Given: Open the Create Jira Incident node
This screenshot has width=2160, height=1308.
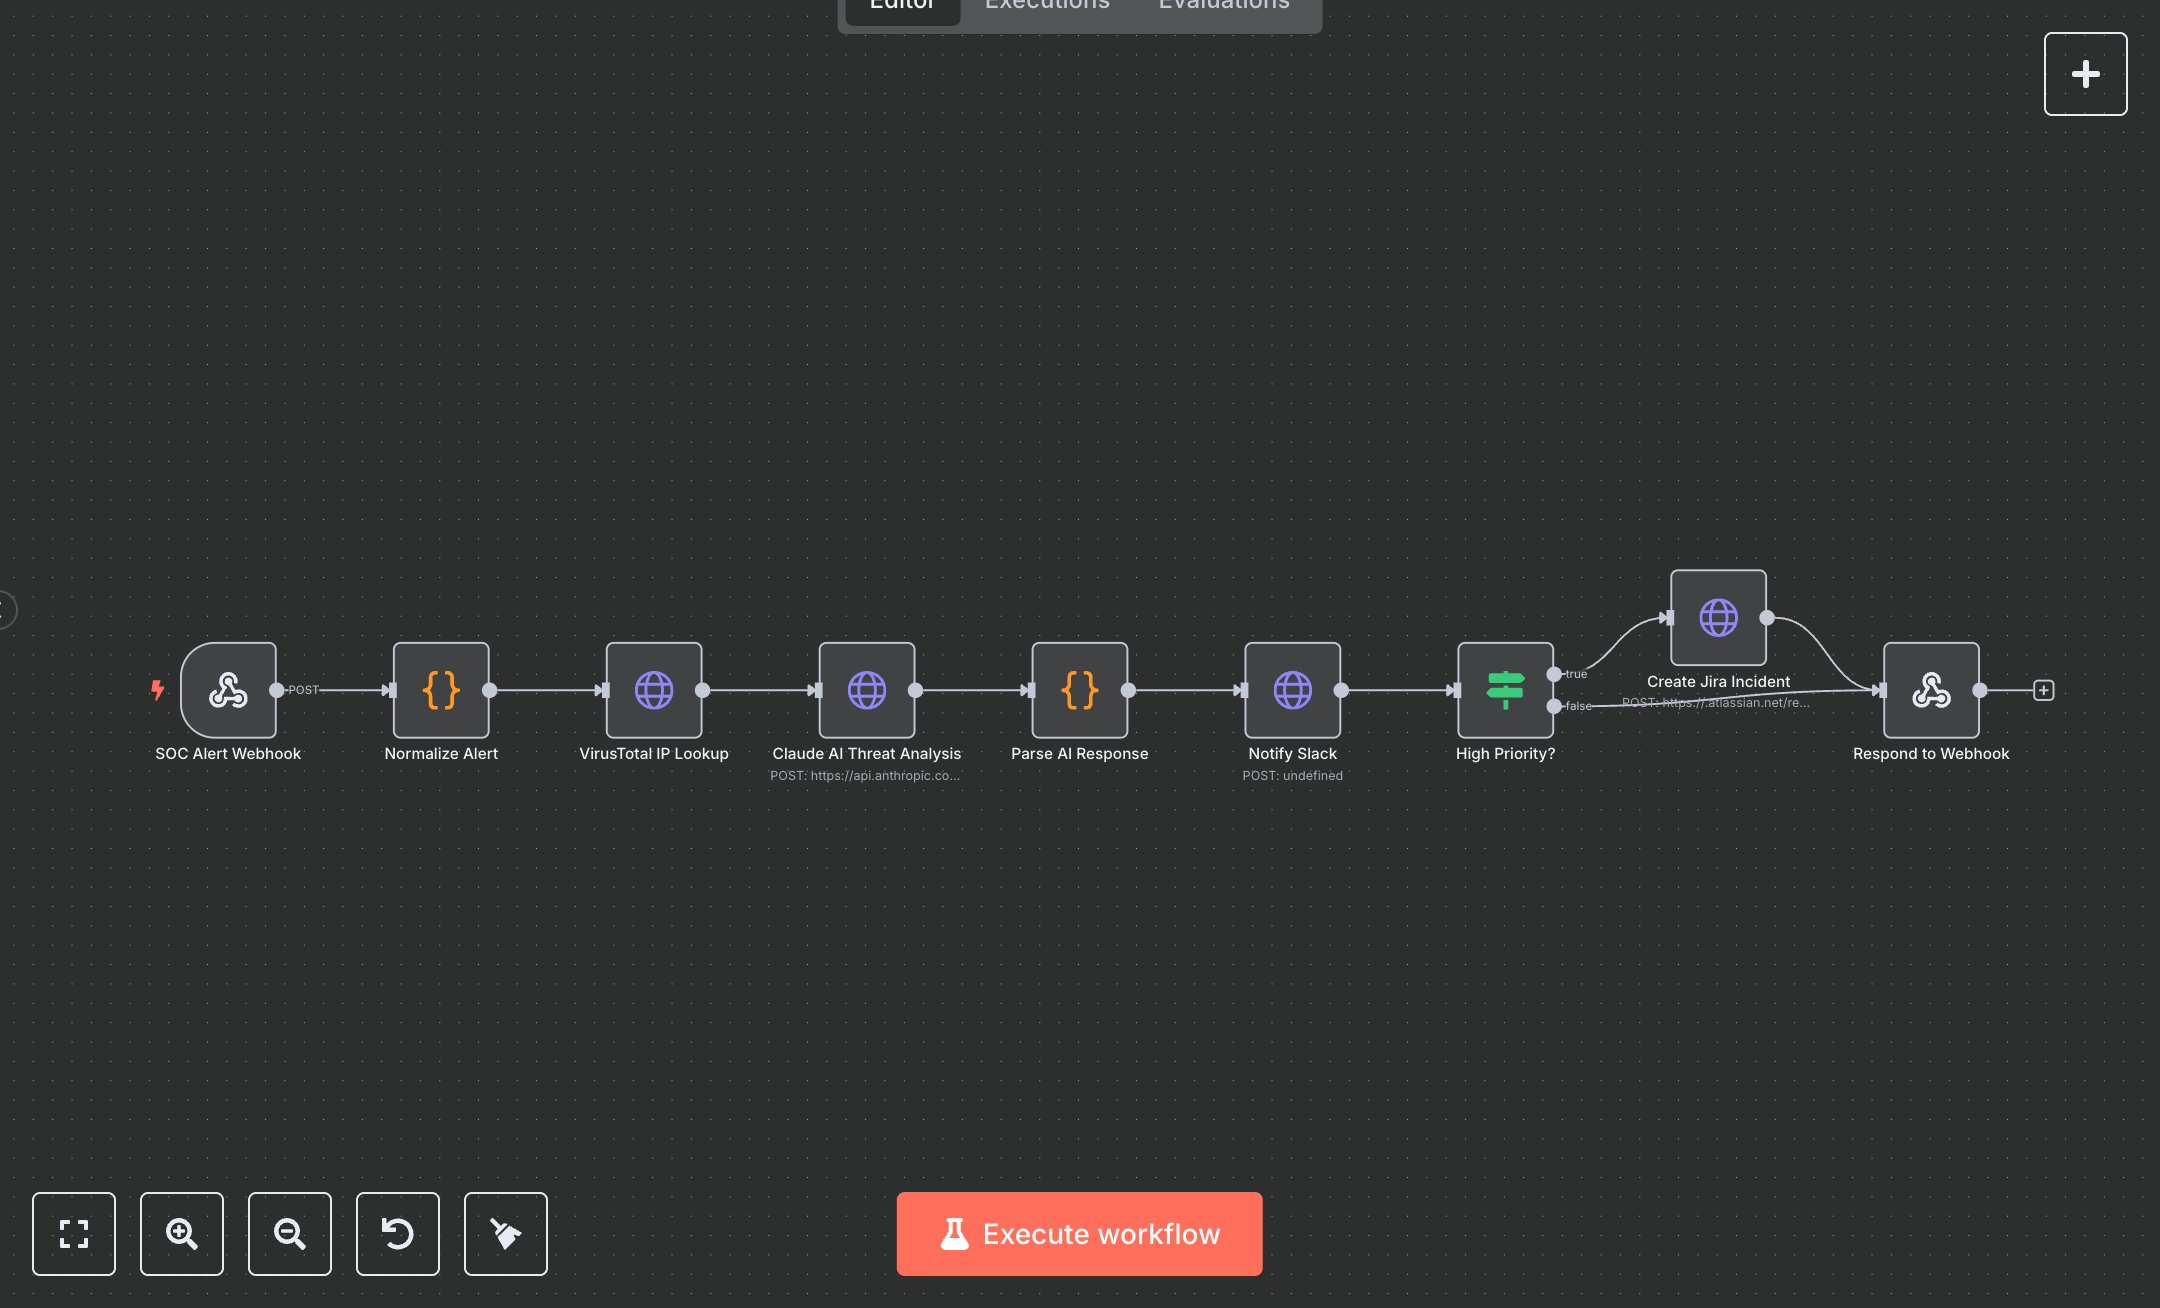Looking at the screenshot, I should pyautogui.click(x=1717, y=617).
